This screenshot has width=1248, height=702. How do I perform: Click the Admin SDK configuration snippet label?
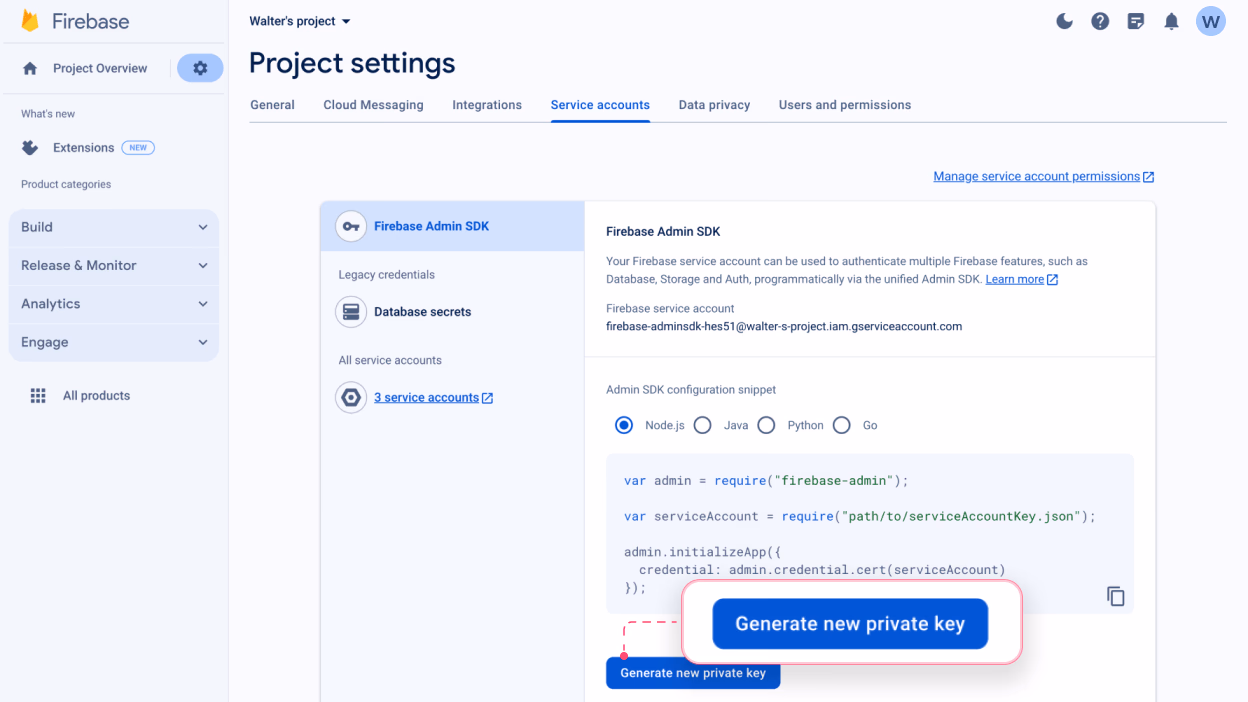pyautogui.click(x=691, y=390)
